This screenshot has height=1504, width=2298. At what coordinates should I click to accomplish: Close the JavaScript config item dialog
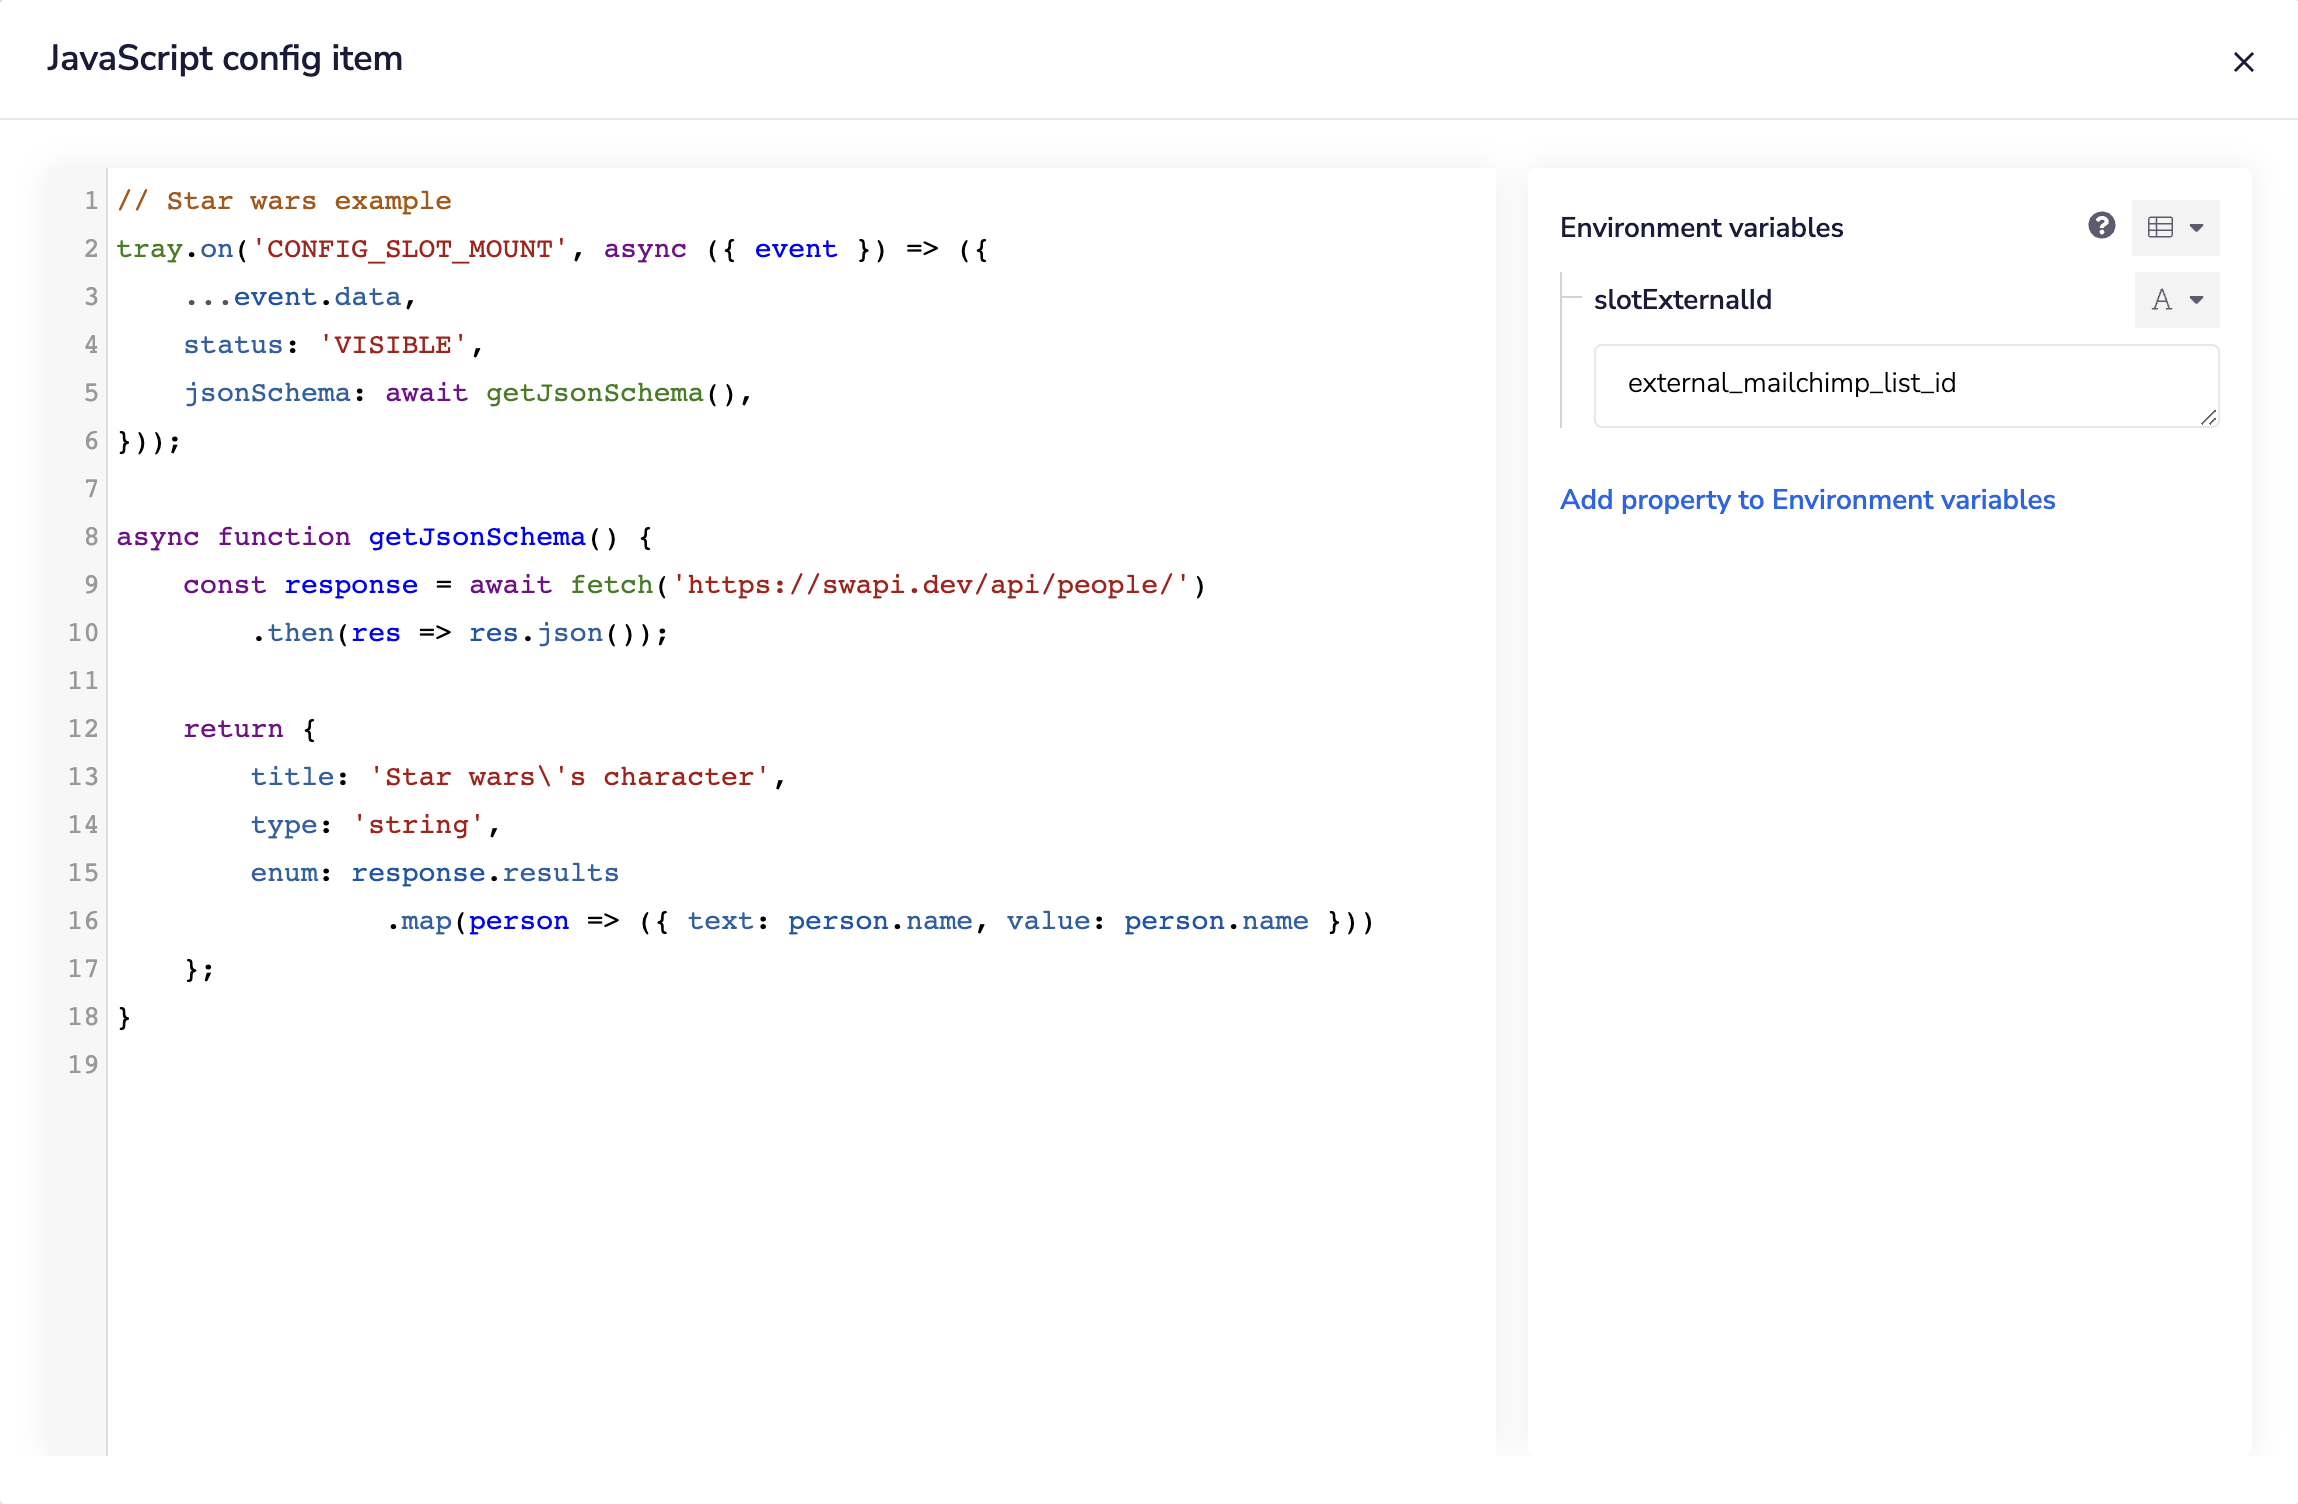[2244, 61]
